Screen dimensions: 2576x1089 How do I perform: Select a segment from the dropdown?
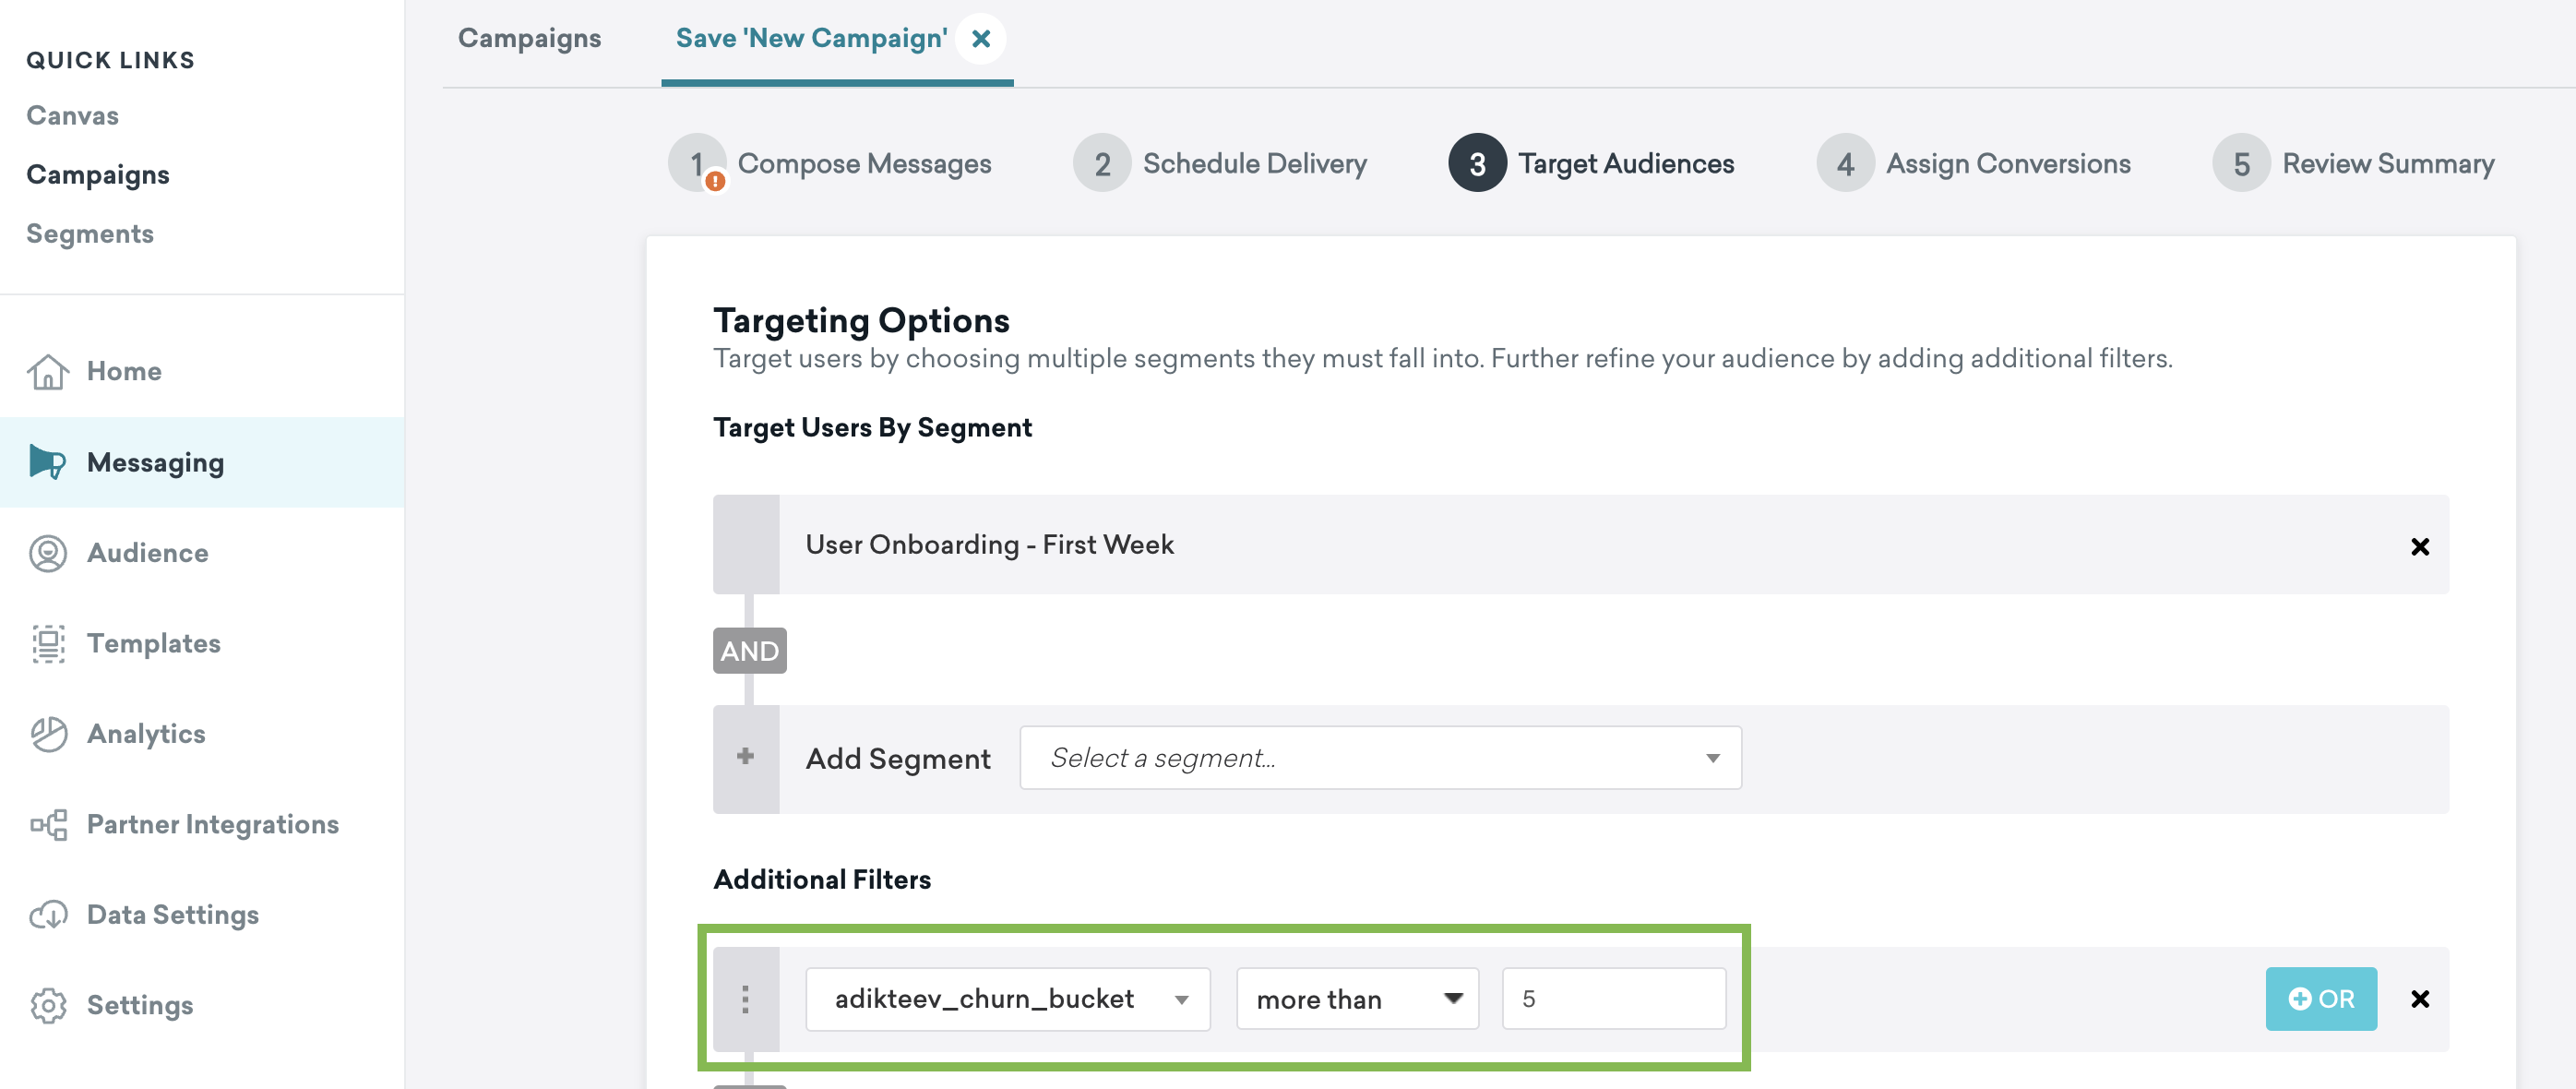[x=1380, y=757]
